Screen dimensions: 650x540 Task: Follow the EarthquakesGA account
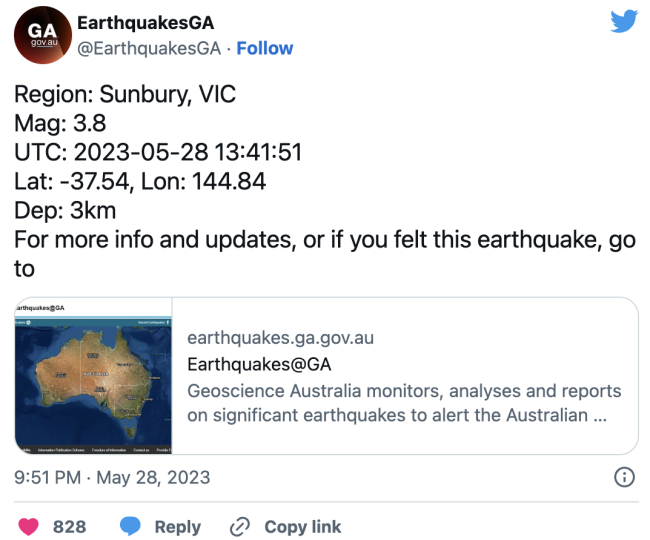click(x=264, y=48)
